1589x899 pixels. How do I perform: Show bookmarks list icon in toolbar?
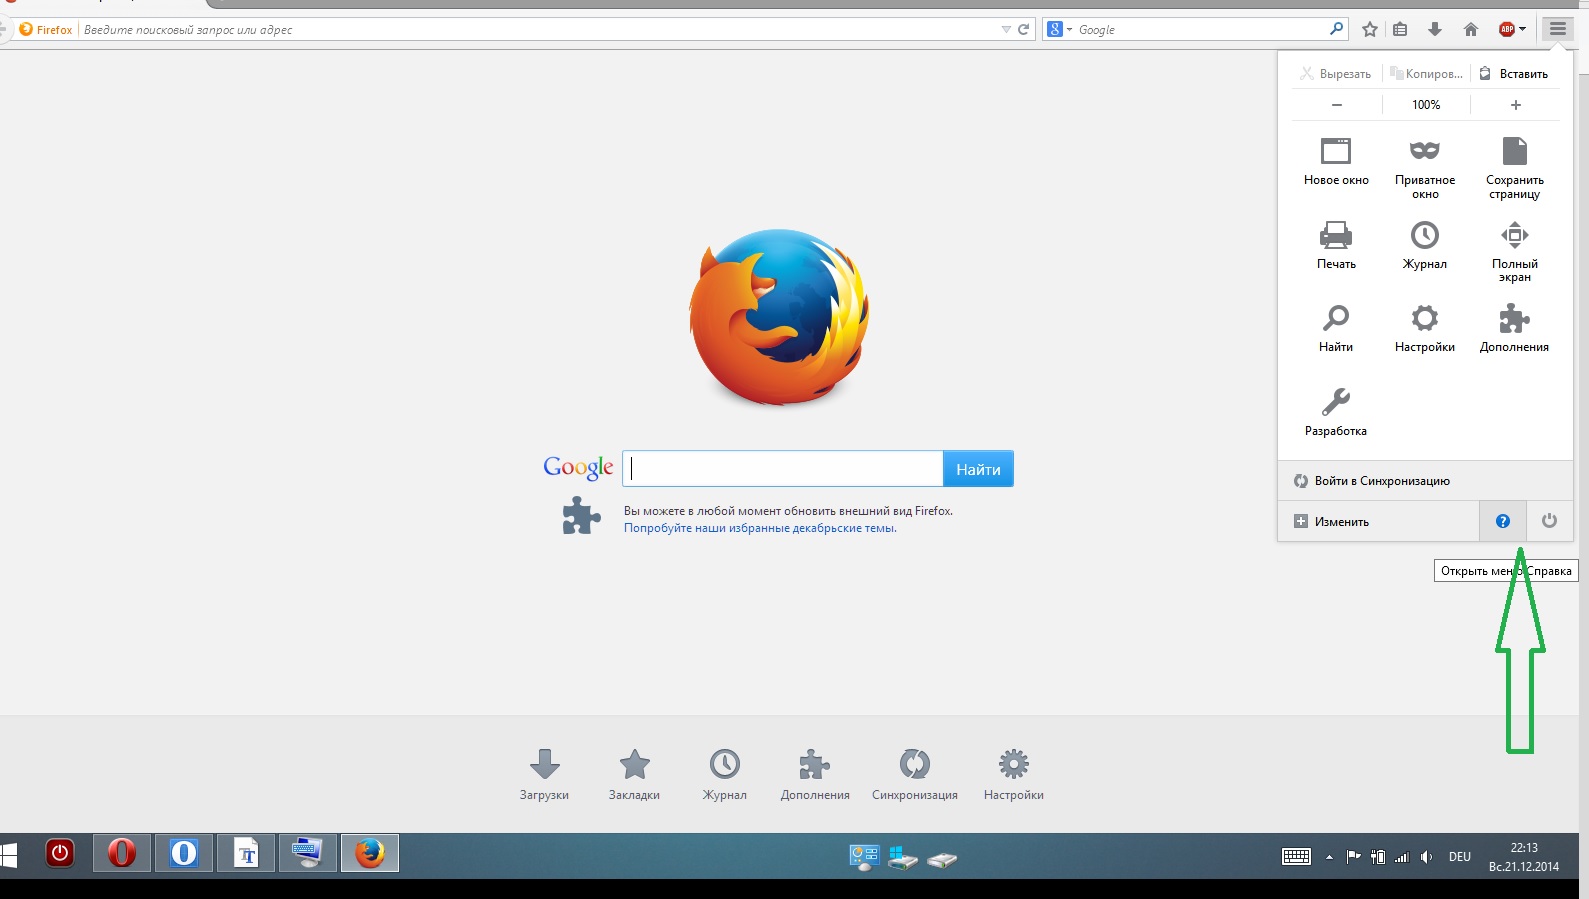1400,29
